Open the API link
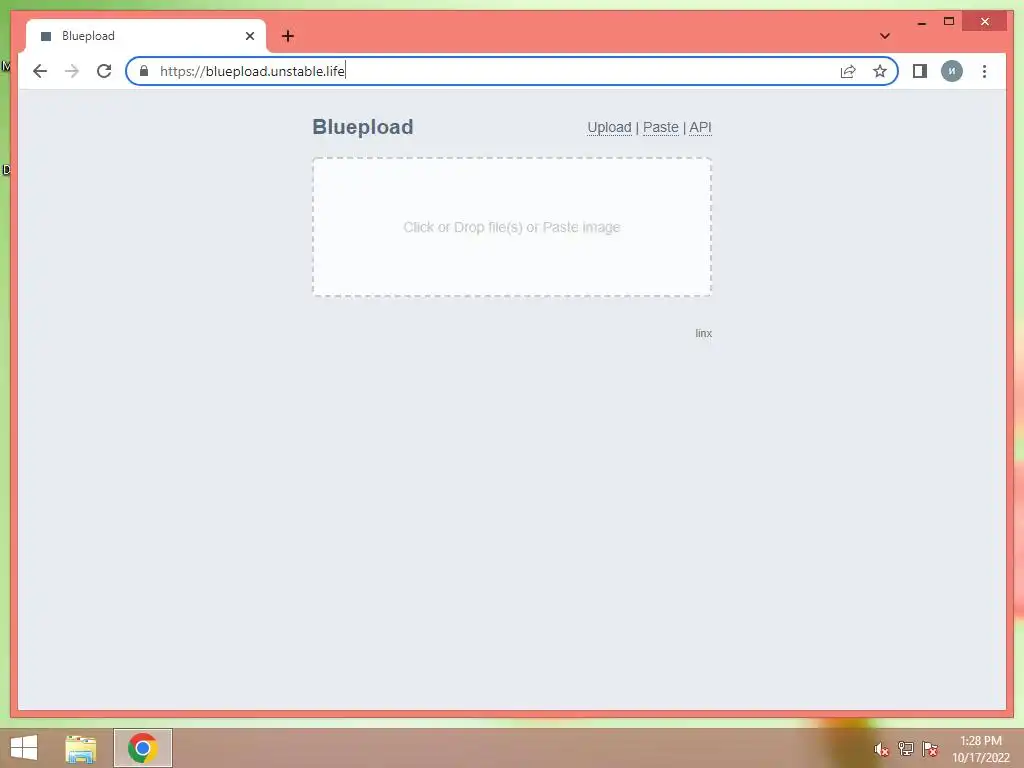Screen dimensions: 1024x768 (x=701, y=127)
